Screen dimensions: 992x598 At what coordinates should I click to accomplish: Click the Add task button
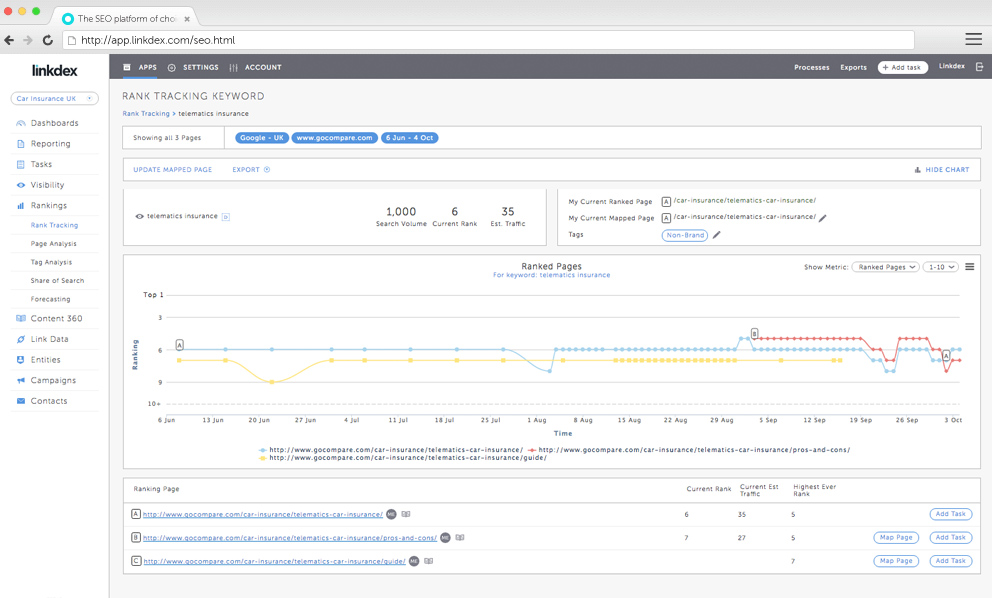point(903,67)
